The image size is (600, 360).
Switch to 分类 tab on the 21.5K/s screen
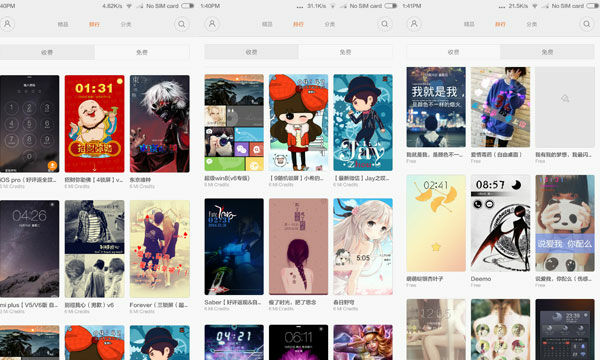tap(532, 24)
